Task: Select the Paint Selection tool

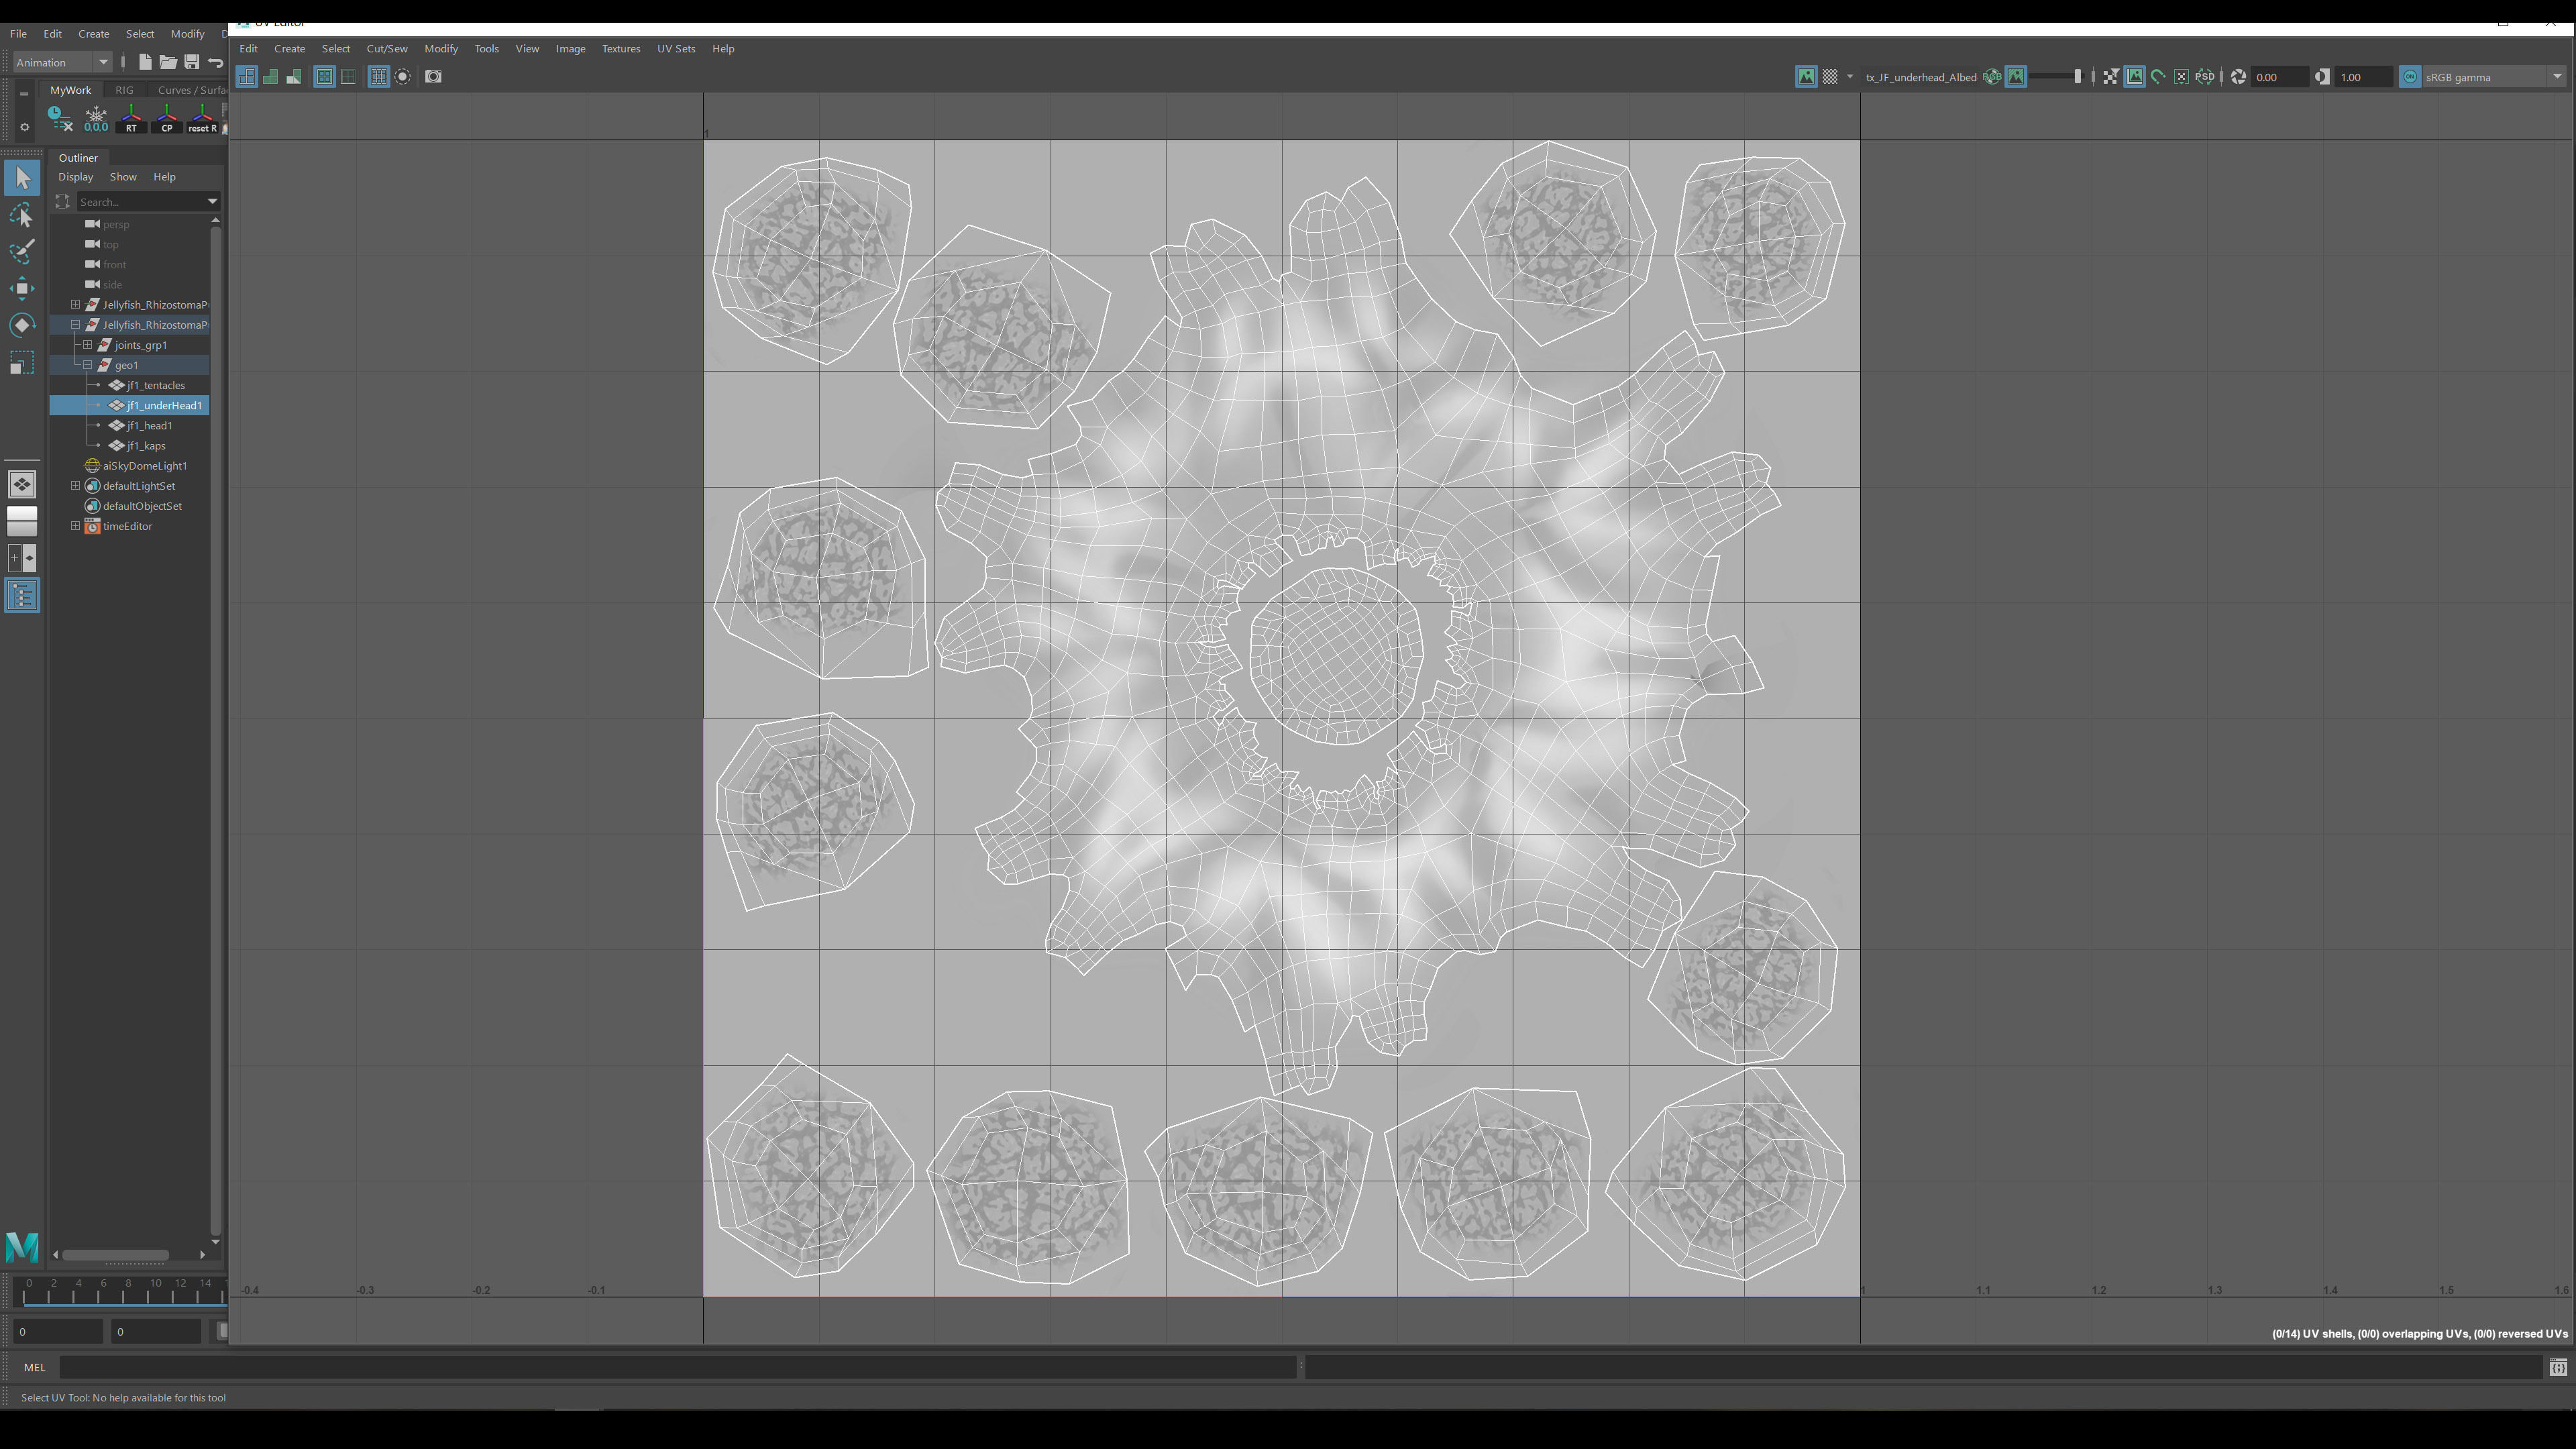Action: tap(22, 251)
